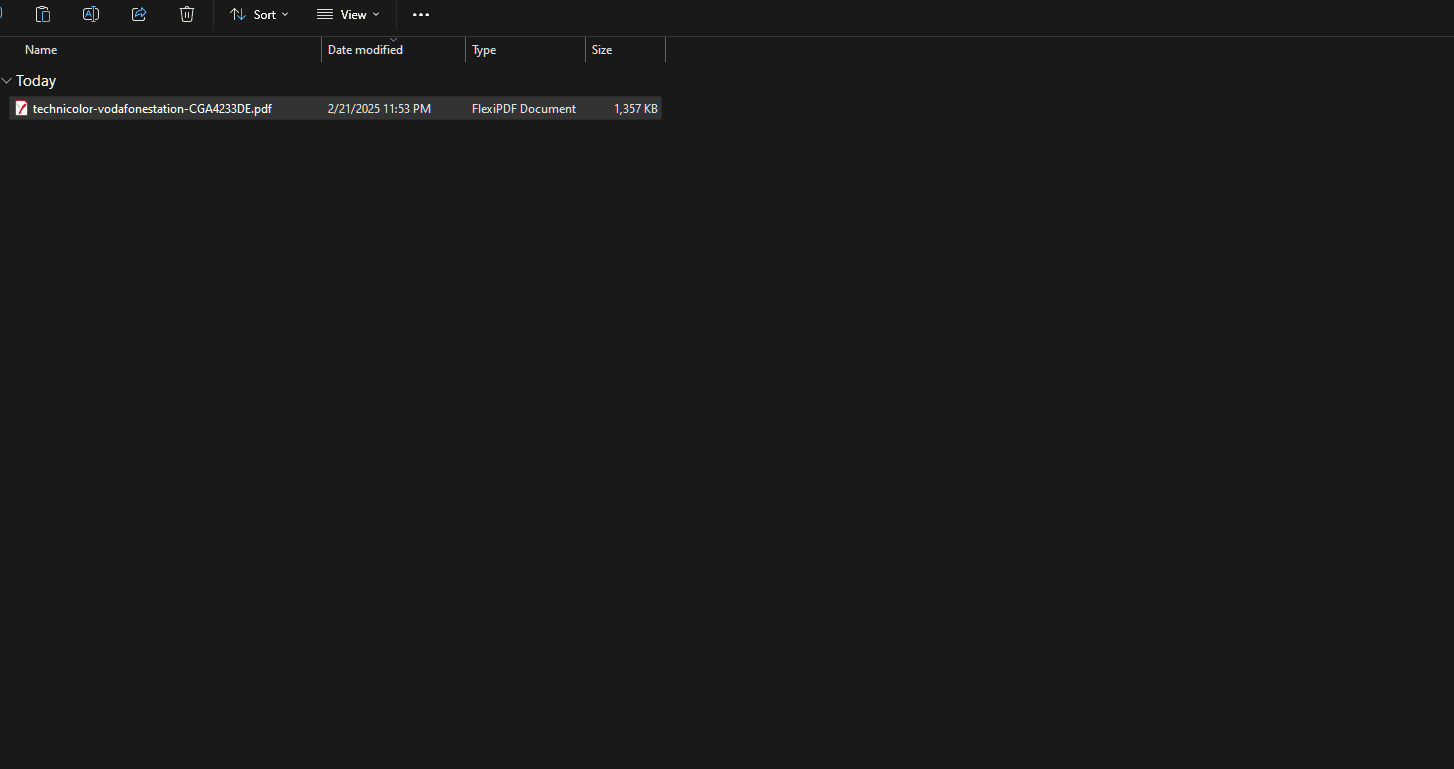Click the Today group label
This screenshot has width=1454, height=769.
36,81
